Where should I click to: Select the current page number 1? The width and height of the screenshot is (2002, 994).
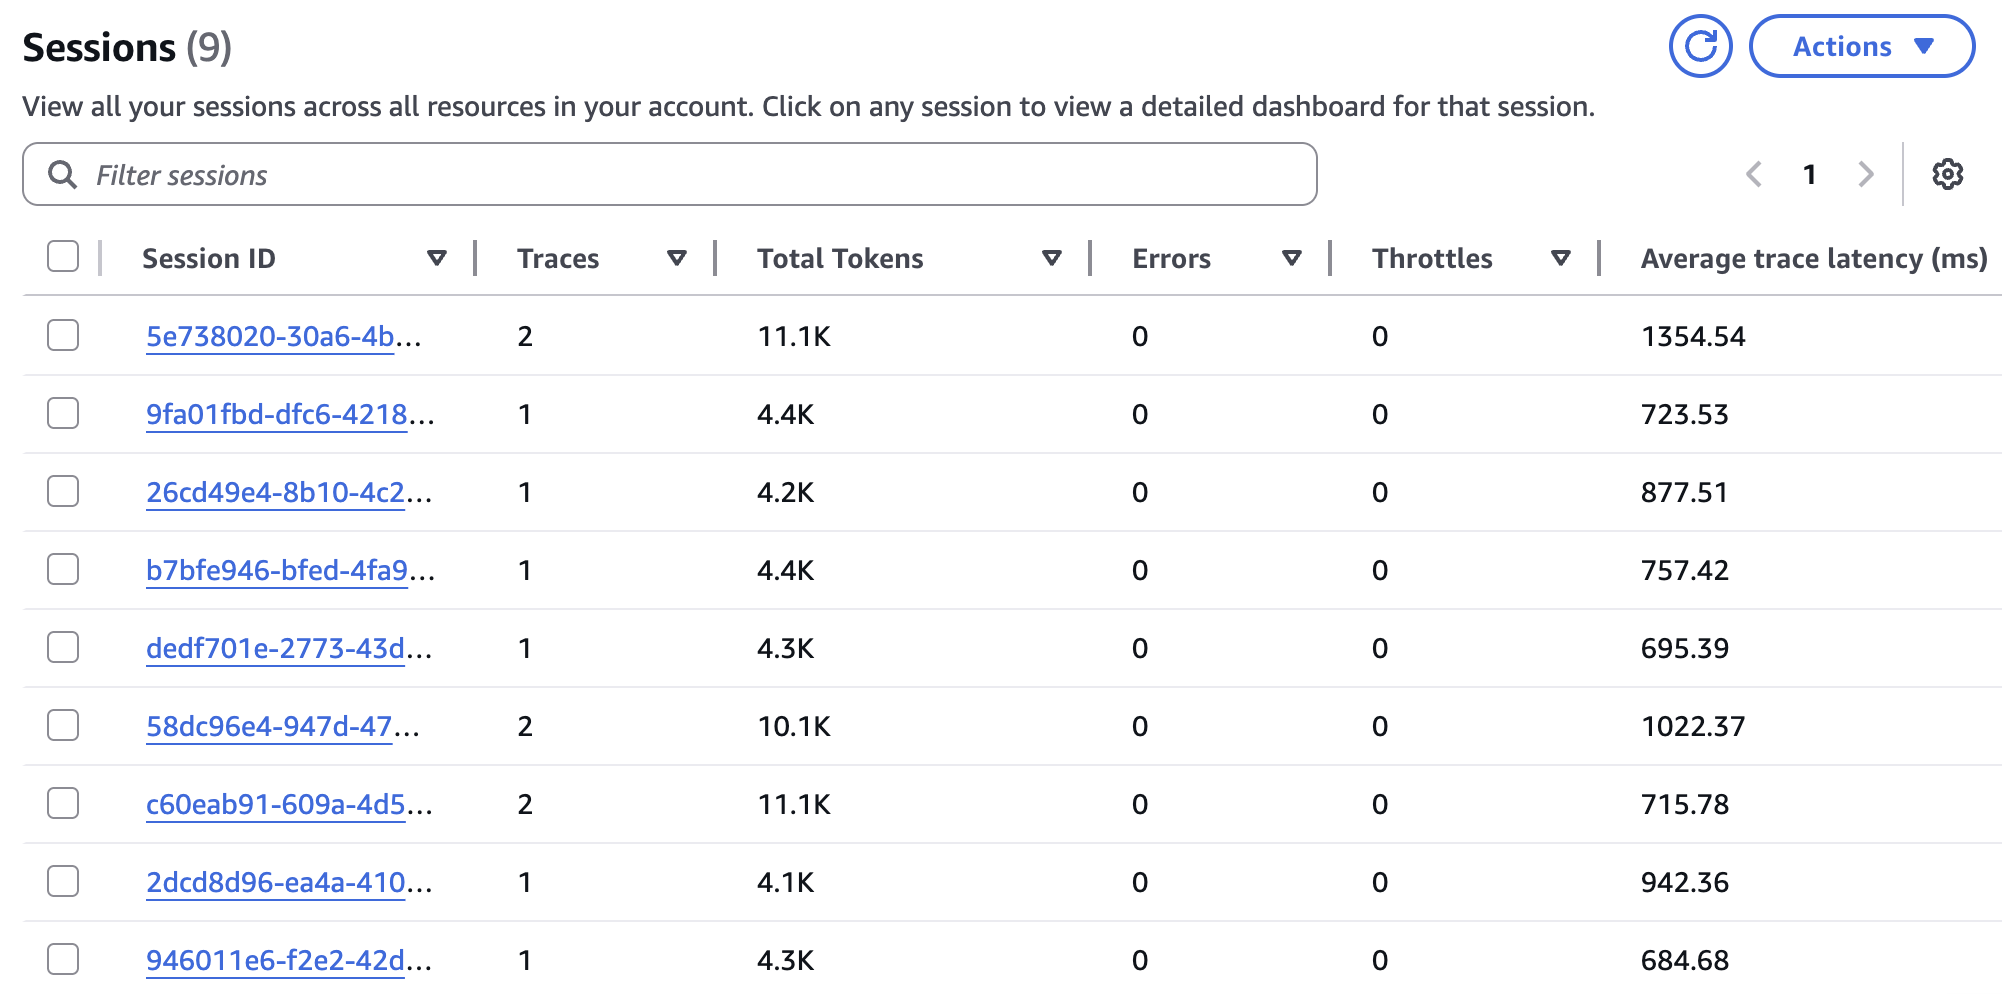tap(1810, 174)
